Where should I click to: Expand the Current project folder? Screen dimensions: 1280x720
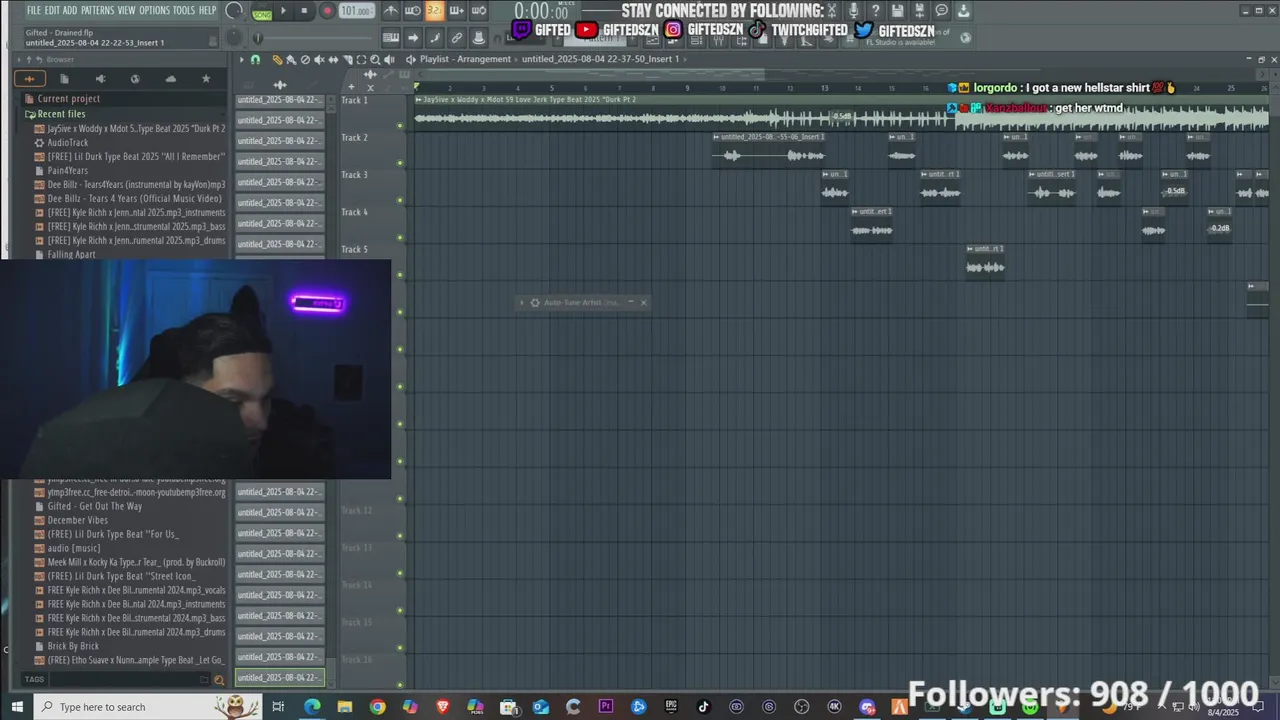point(68,99)
